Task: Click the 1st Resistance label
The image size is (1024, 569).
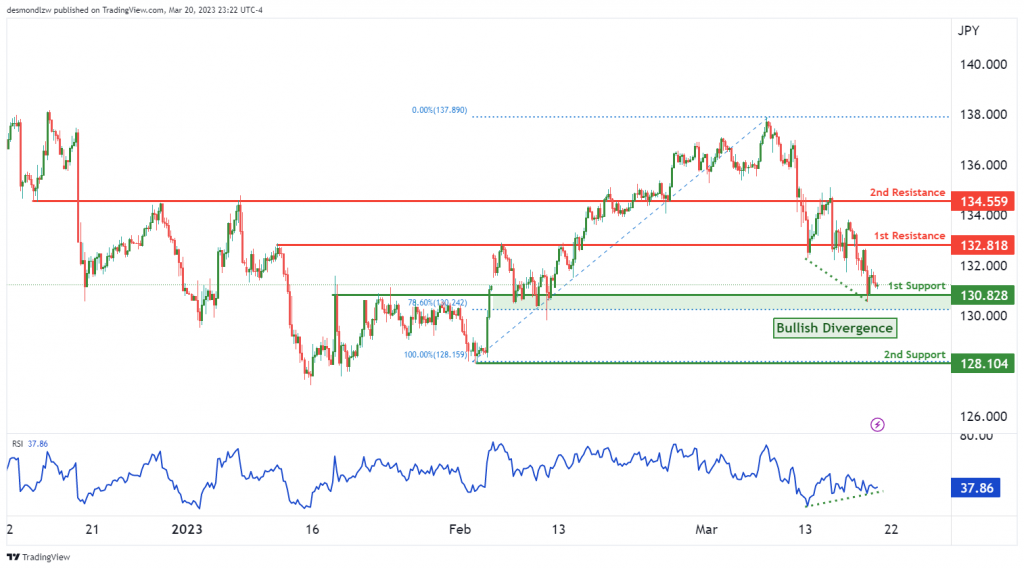Action: click(909, 236)
